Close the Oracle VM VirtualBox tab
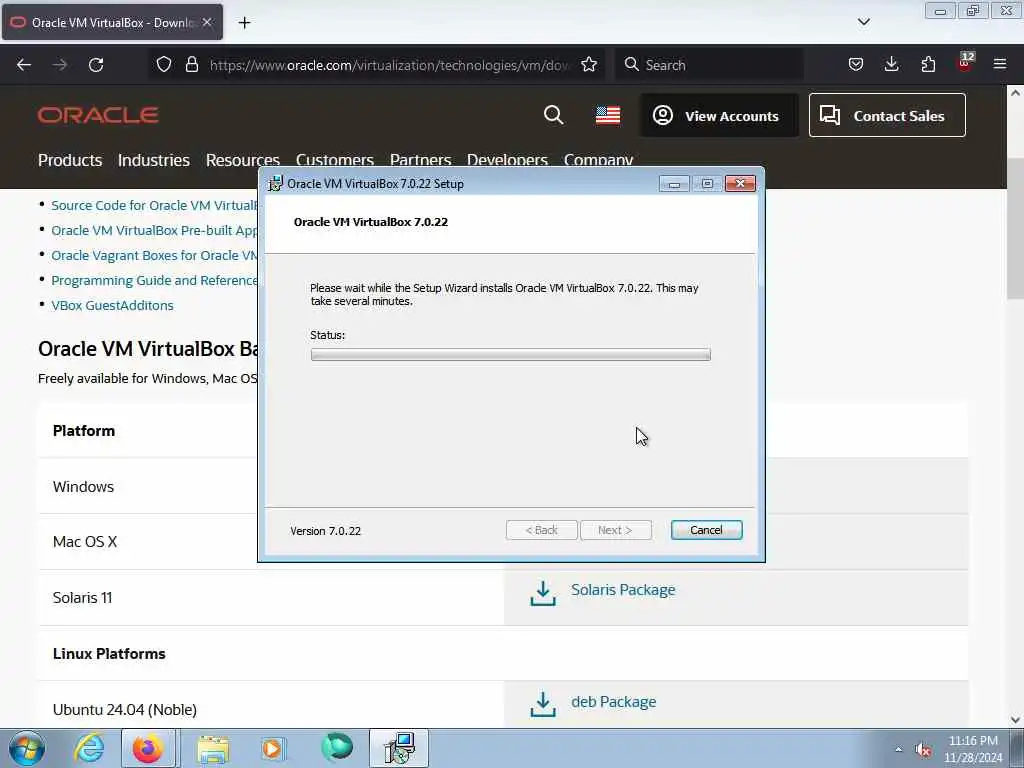The image size is (1024, 768). (207, 22)
